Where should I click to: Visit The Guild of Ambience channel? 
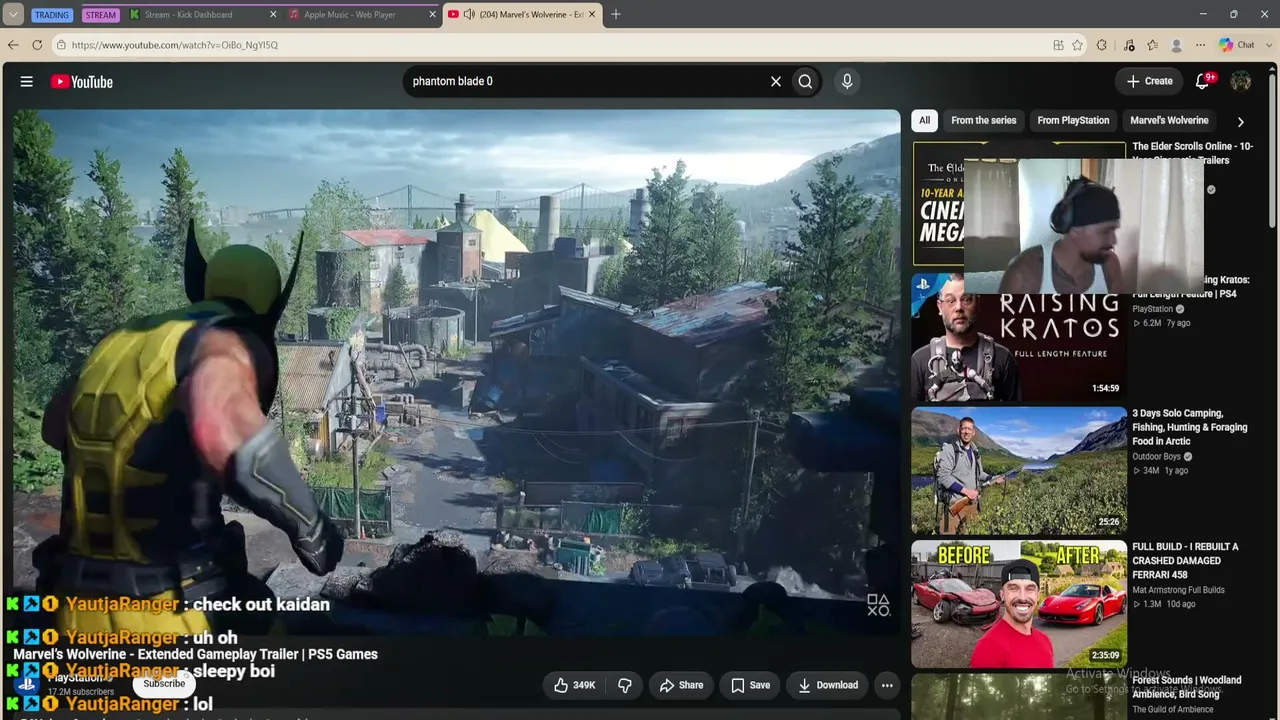point(1173,710)
